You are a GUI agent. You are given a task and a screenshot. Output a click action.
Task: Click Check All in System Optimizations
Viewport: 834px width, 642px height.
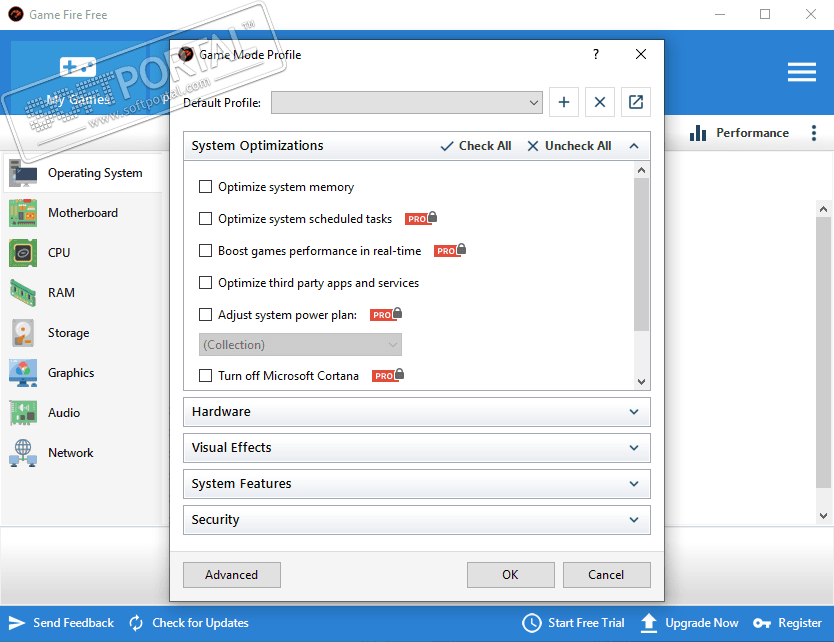pos(476,146)
